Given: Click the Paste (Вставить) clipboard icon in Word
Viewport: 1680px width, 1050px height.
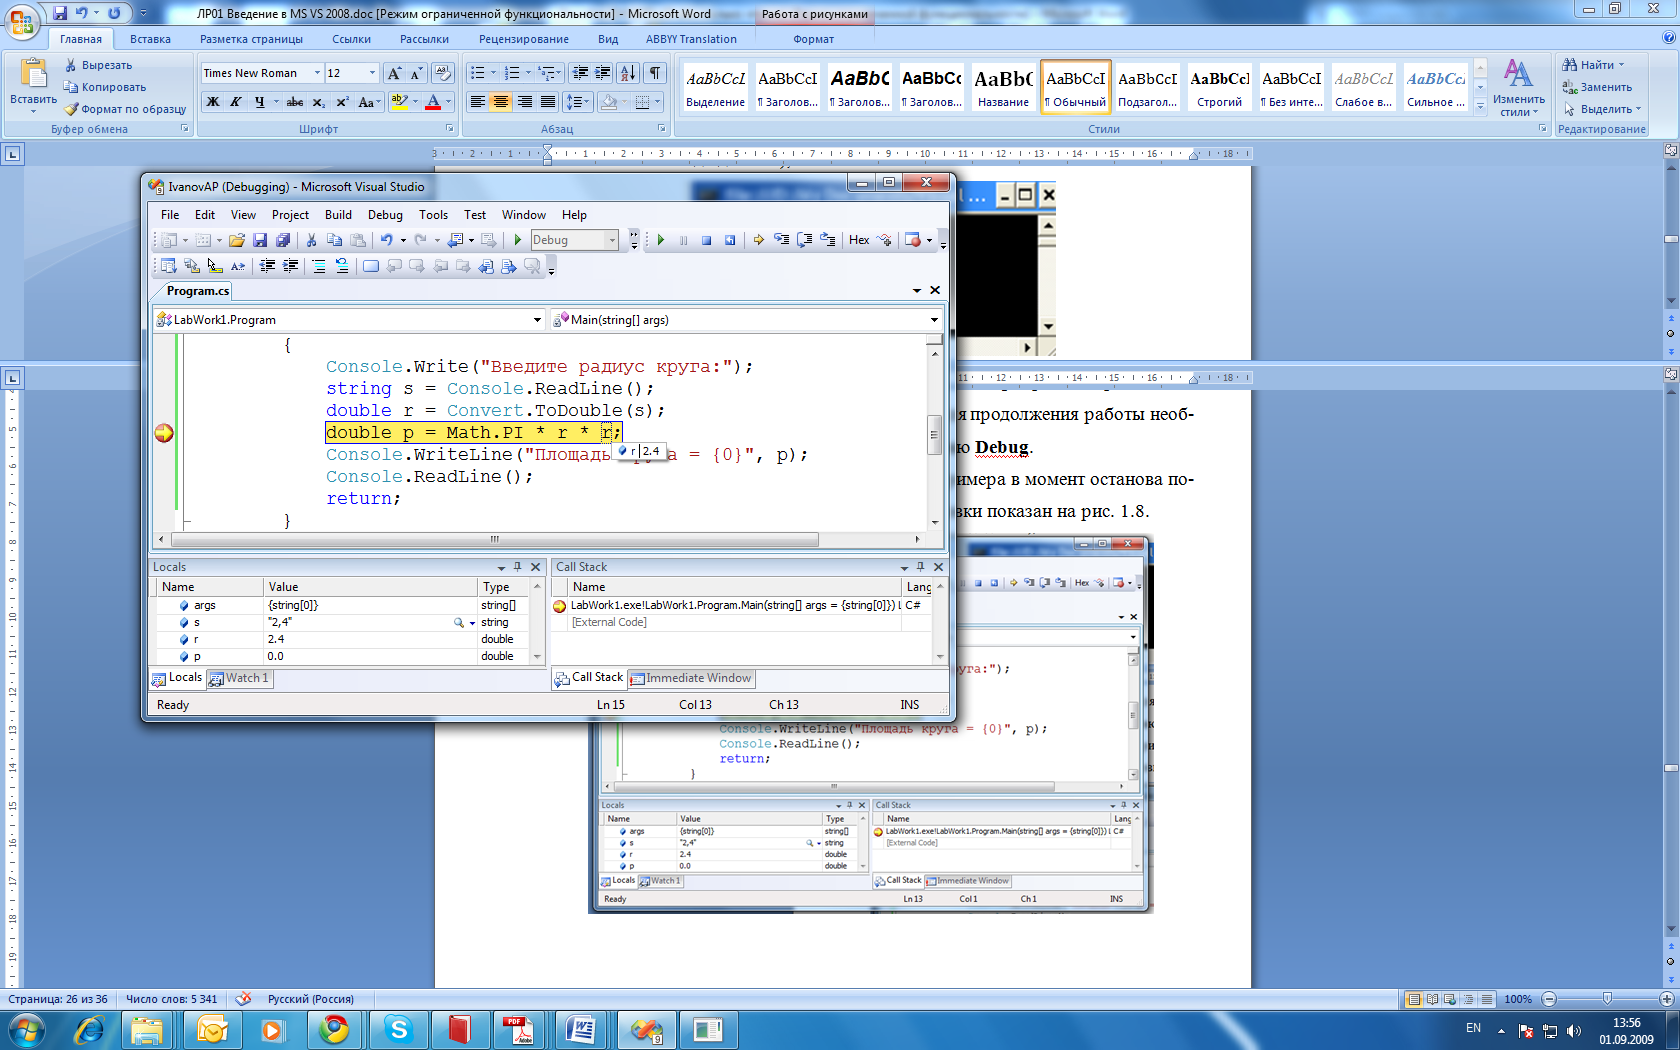Looking at the screenshot, I should pos(33,74).
